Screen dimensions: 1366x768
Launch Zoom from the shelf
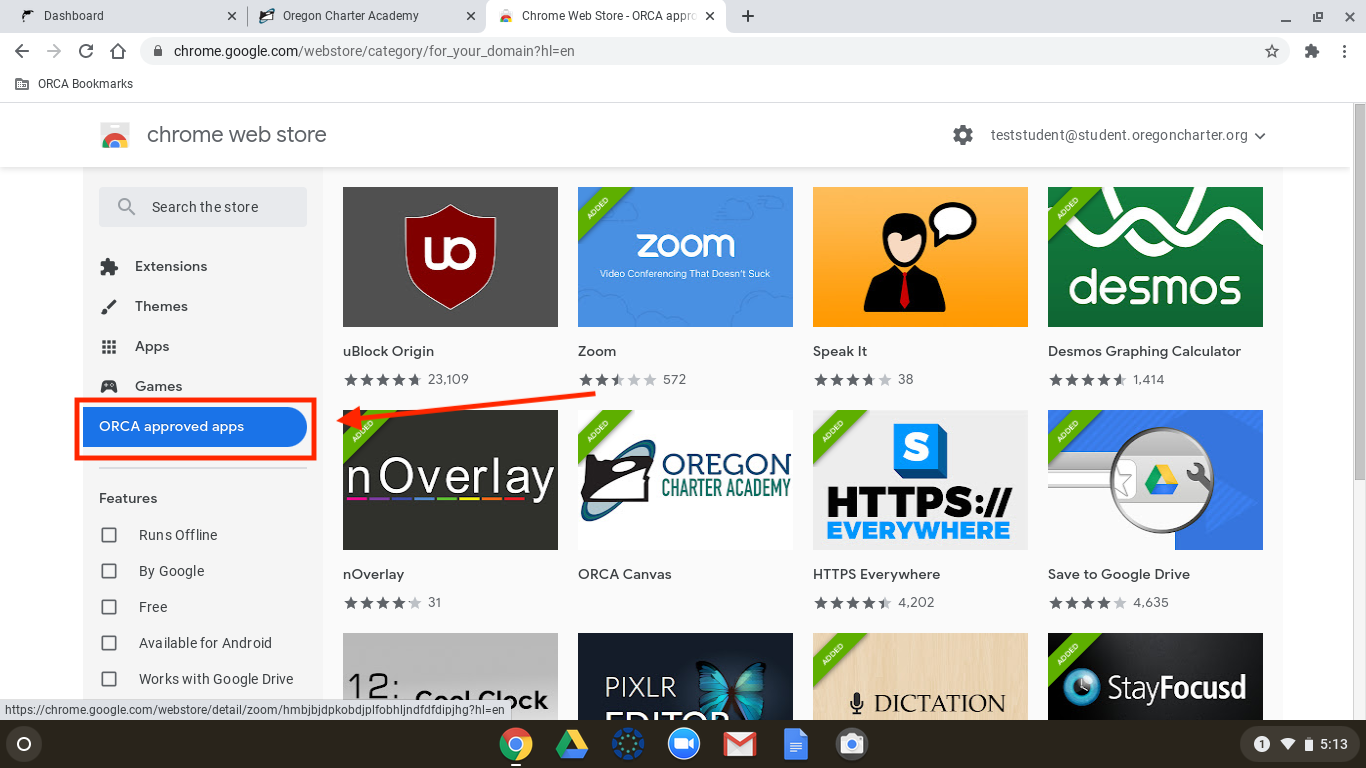pos(684,744)
